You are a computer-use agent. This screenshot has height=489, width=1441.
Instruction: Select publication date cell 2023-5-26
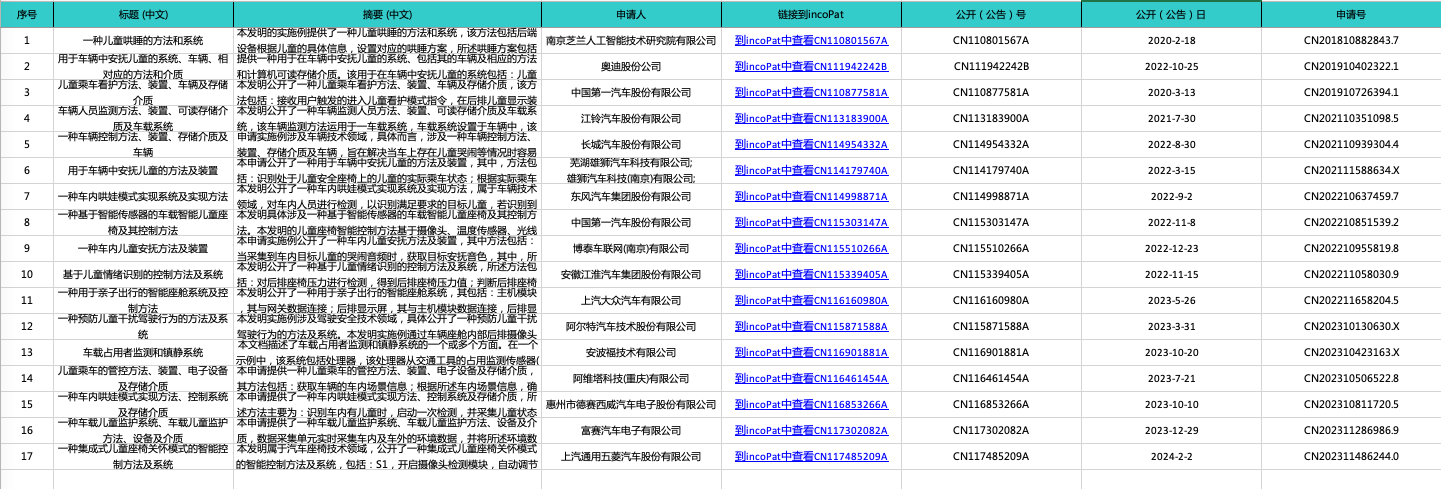1171,301
